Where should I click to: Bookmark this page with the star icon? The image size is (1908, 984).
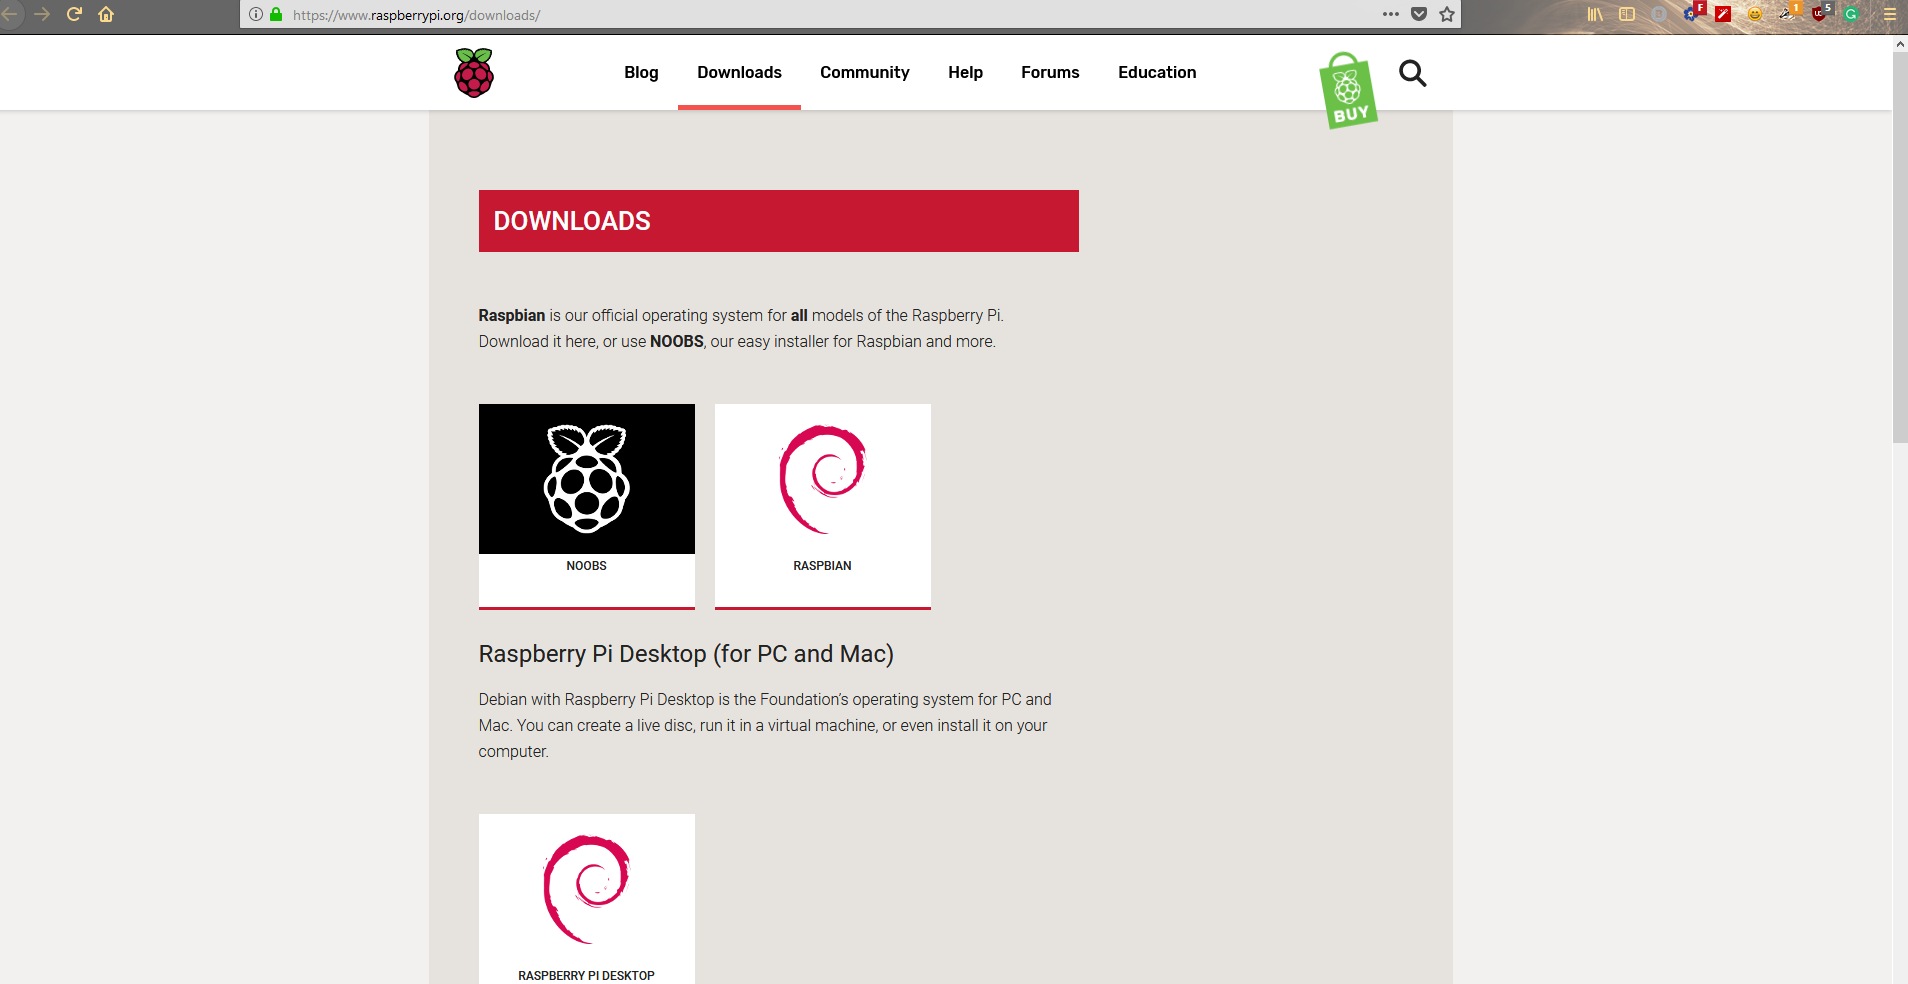tap(1446, 14)
